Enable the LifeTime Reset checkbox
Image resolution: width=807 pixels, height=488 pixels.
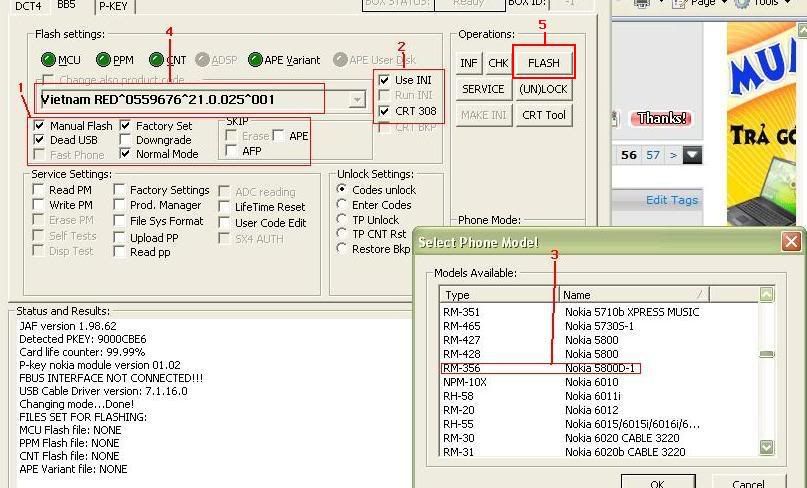point(224,207)
